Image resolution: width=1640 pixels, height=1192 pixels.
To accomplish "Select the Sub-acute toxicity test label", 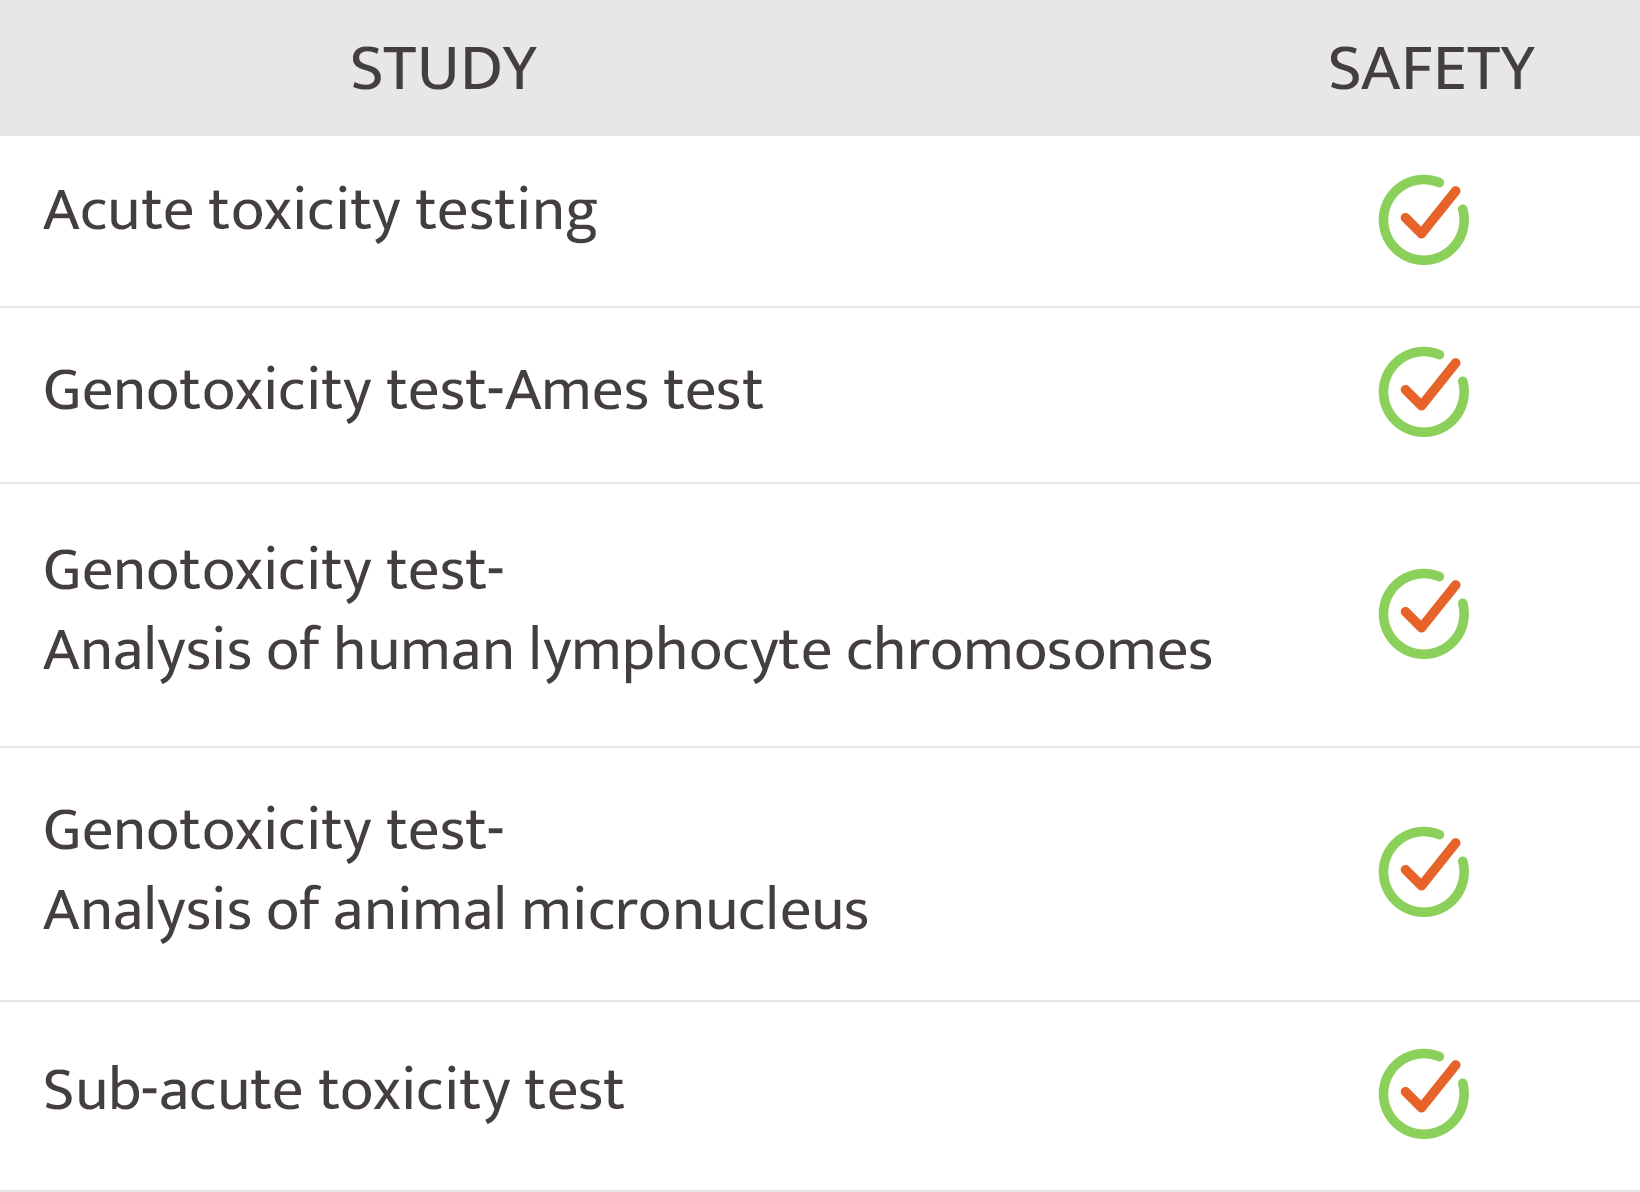I will click(333, 1090).
